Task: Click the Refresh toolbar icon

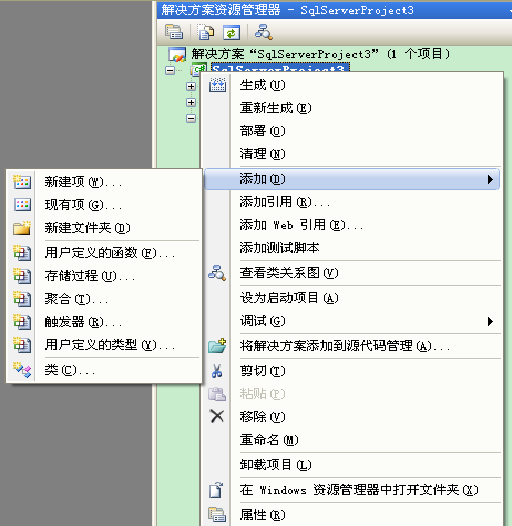Action: 232,32
